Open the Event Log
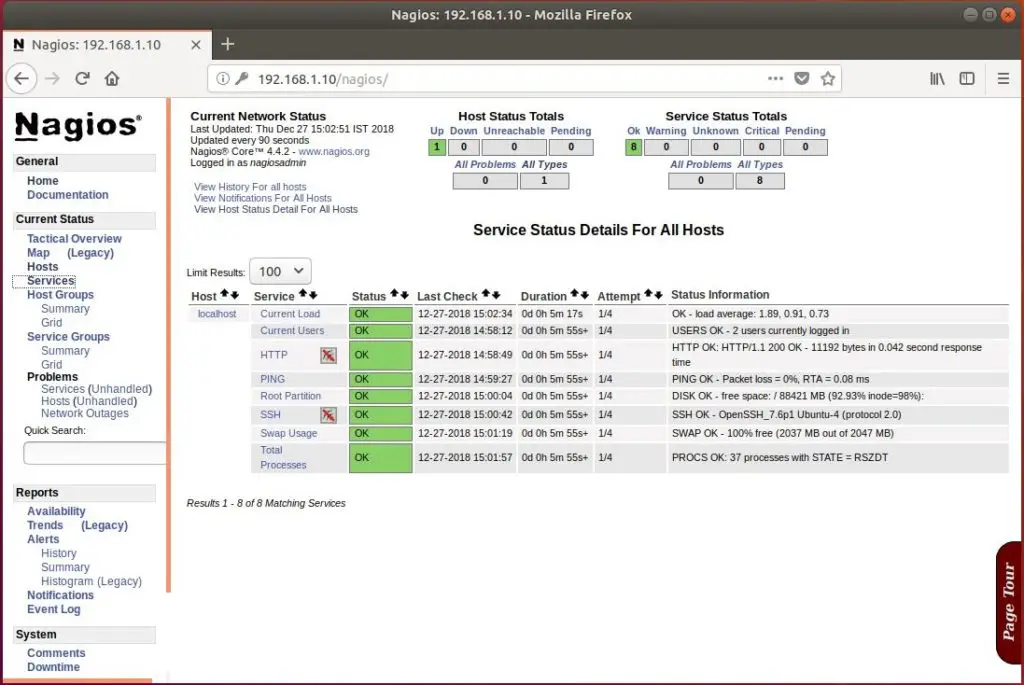 coord(54,609)
